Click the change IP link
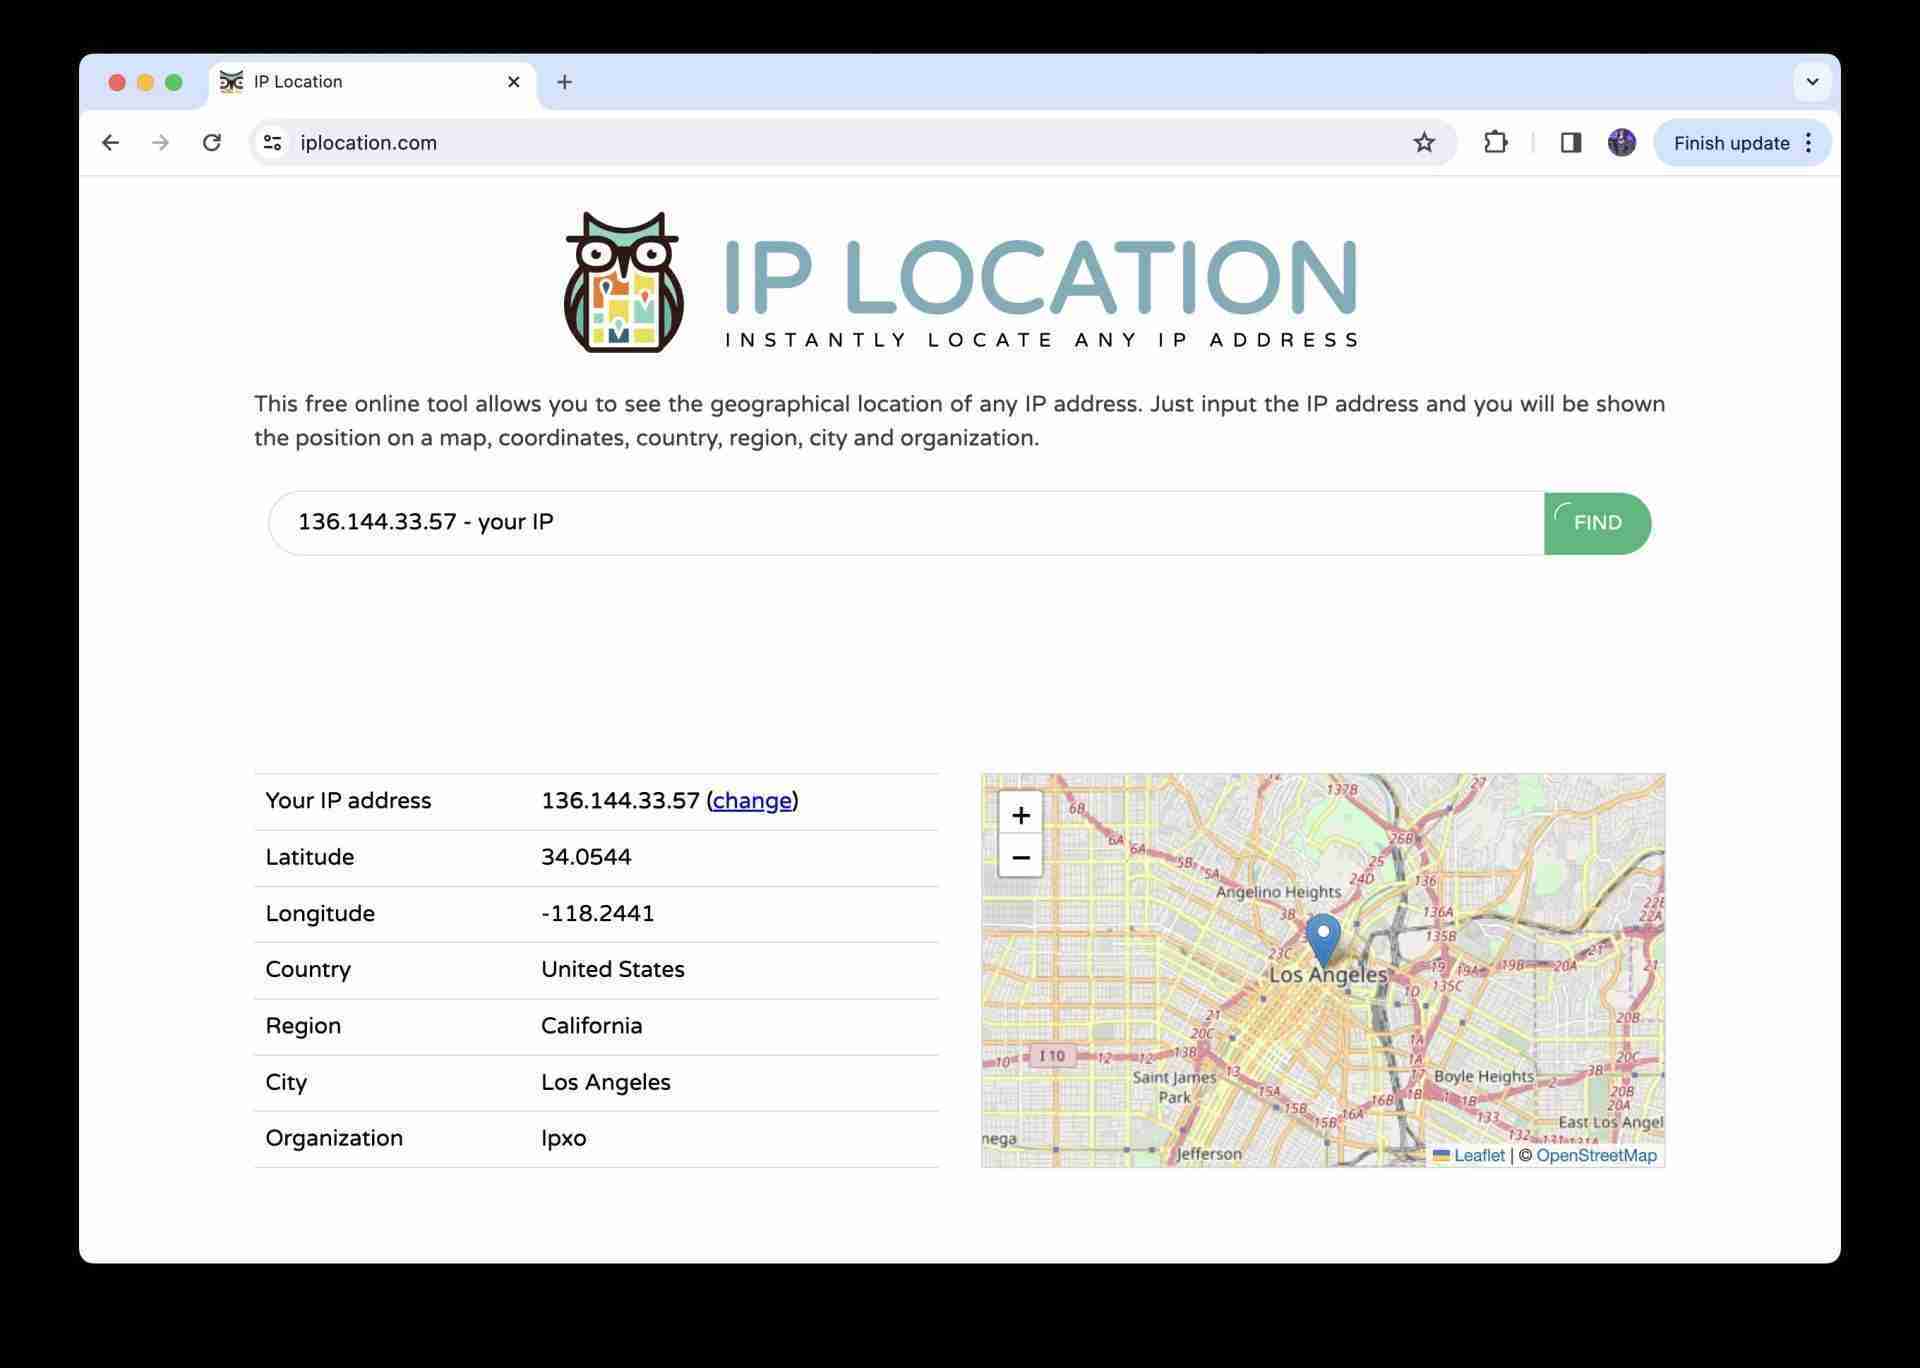The height and width of the screenshot is (1368, 1920). coord(752,801)
